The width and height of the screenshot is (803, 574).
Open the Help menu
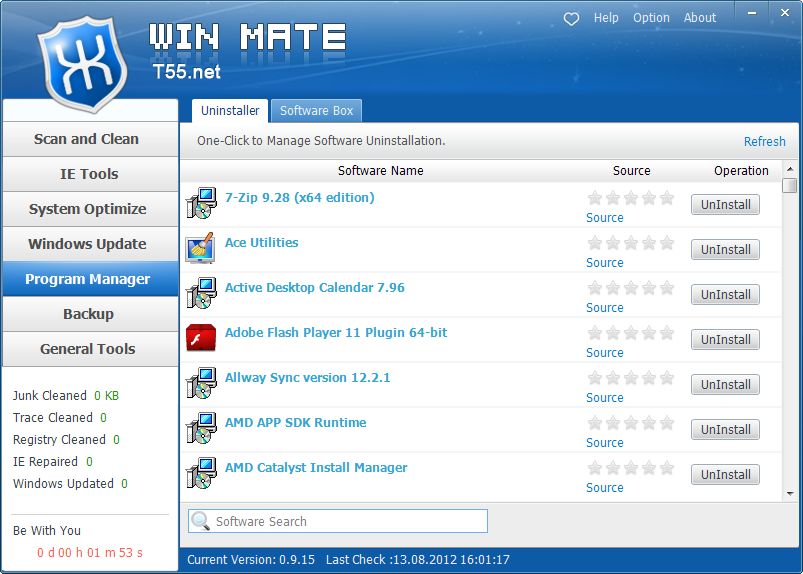606,18
